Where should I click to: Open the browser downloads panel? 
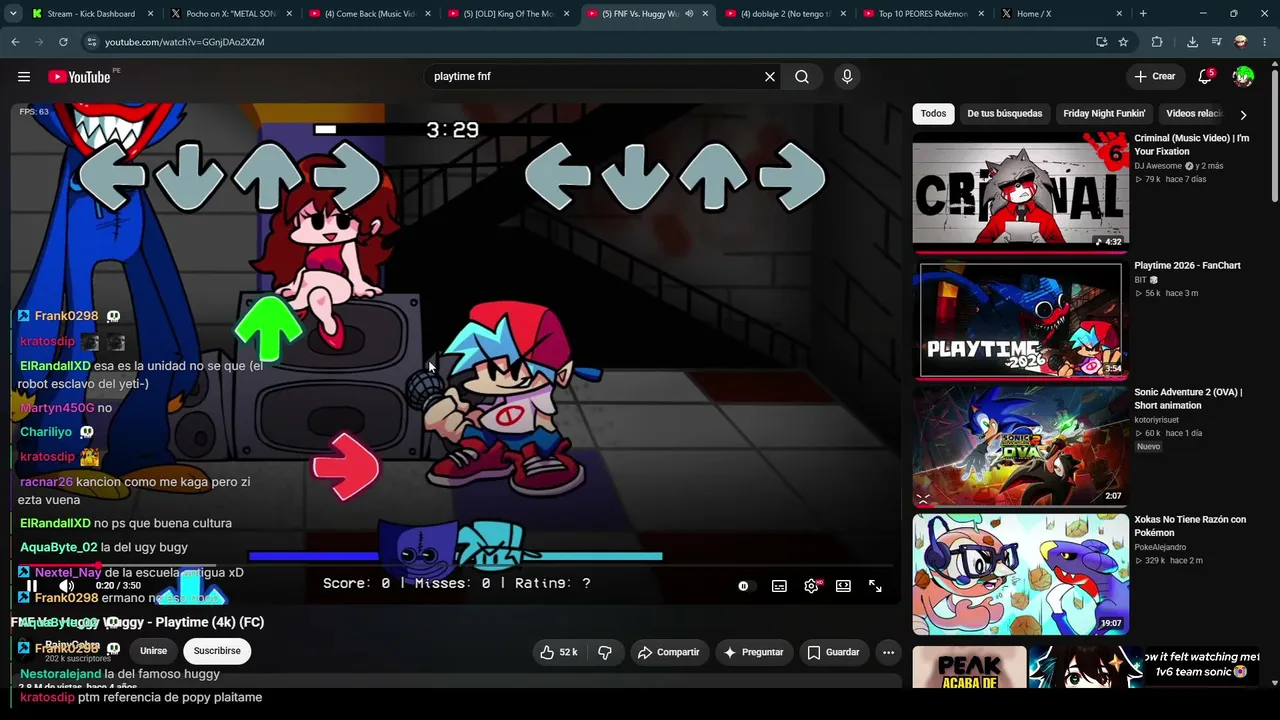point(1192,42)
